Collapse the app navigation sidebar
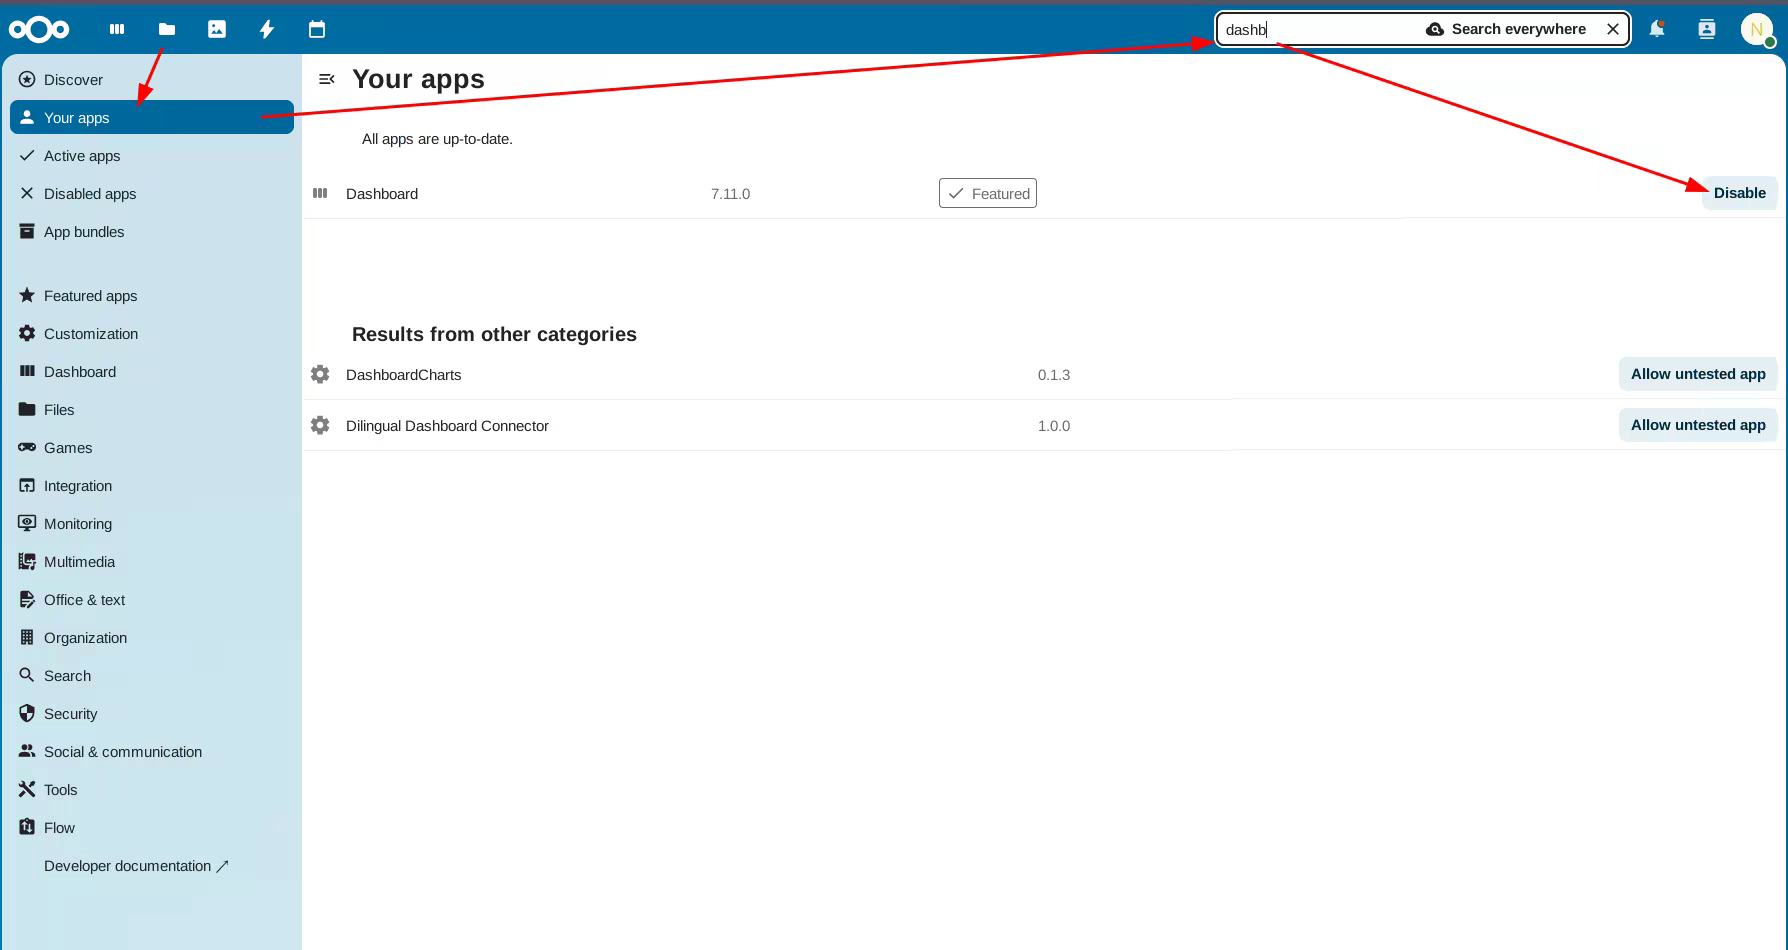 pyautogui.click(x=326, y=79)
